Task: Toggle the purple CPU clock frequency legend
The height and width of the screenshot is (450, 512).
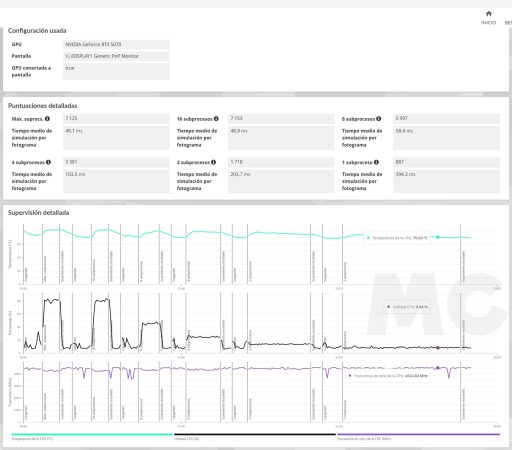Action: (418, 434)
